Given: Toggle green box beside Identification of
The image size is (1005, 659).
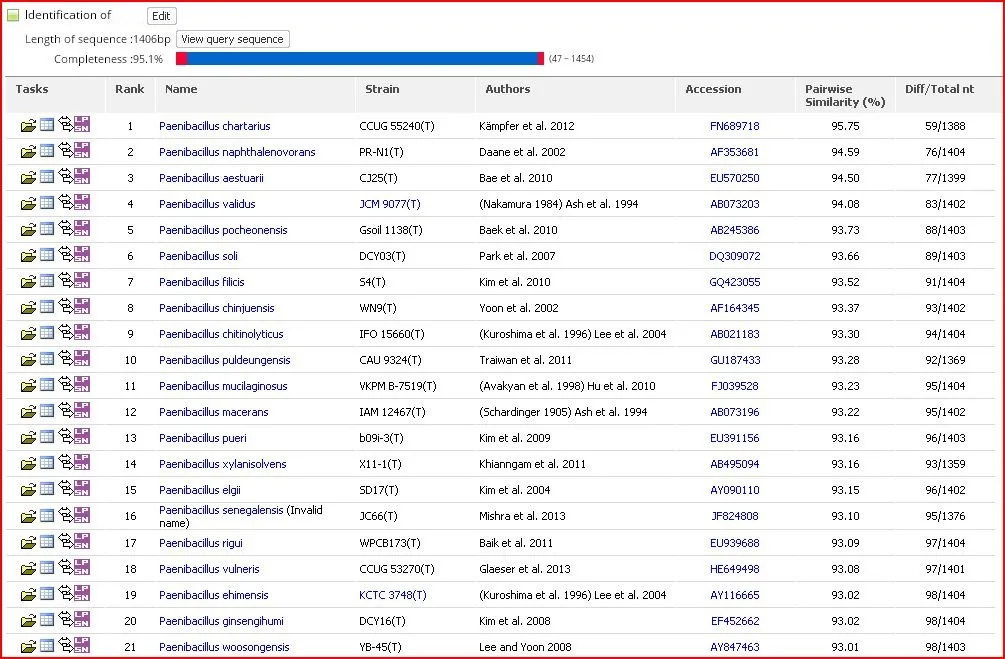Looking at the screenshot, I should click(x=13, y=15).
